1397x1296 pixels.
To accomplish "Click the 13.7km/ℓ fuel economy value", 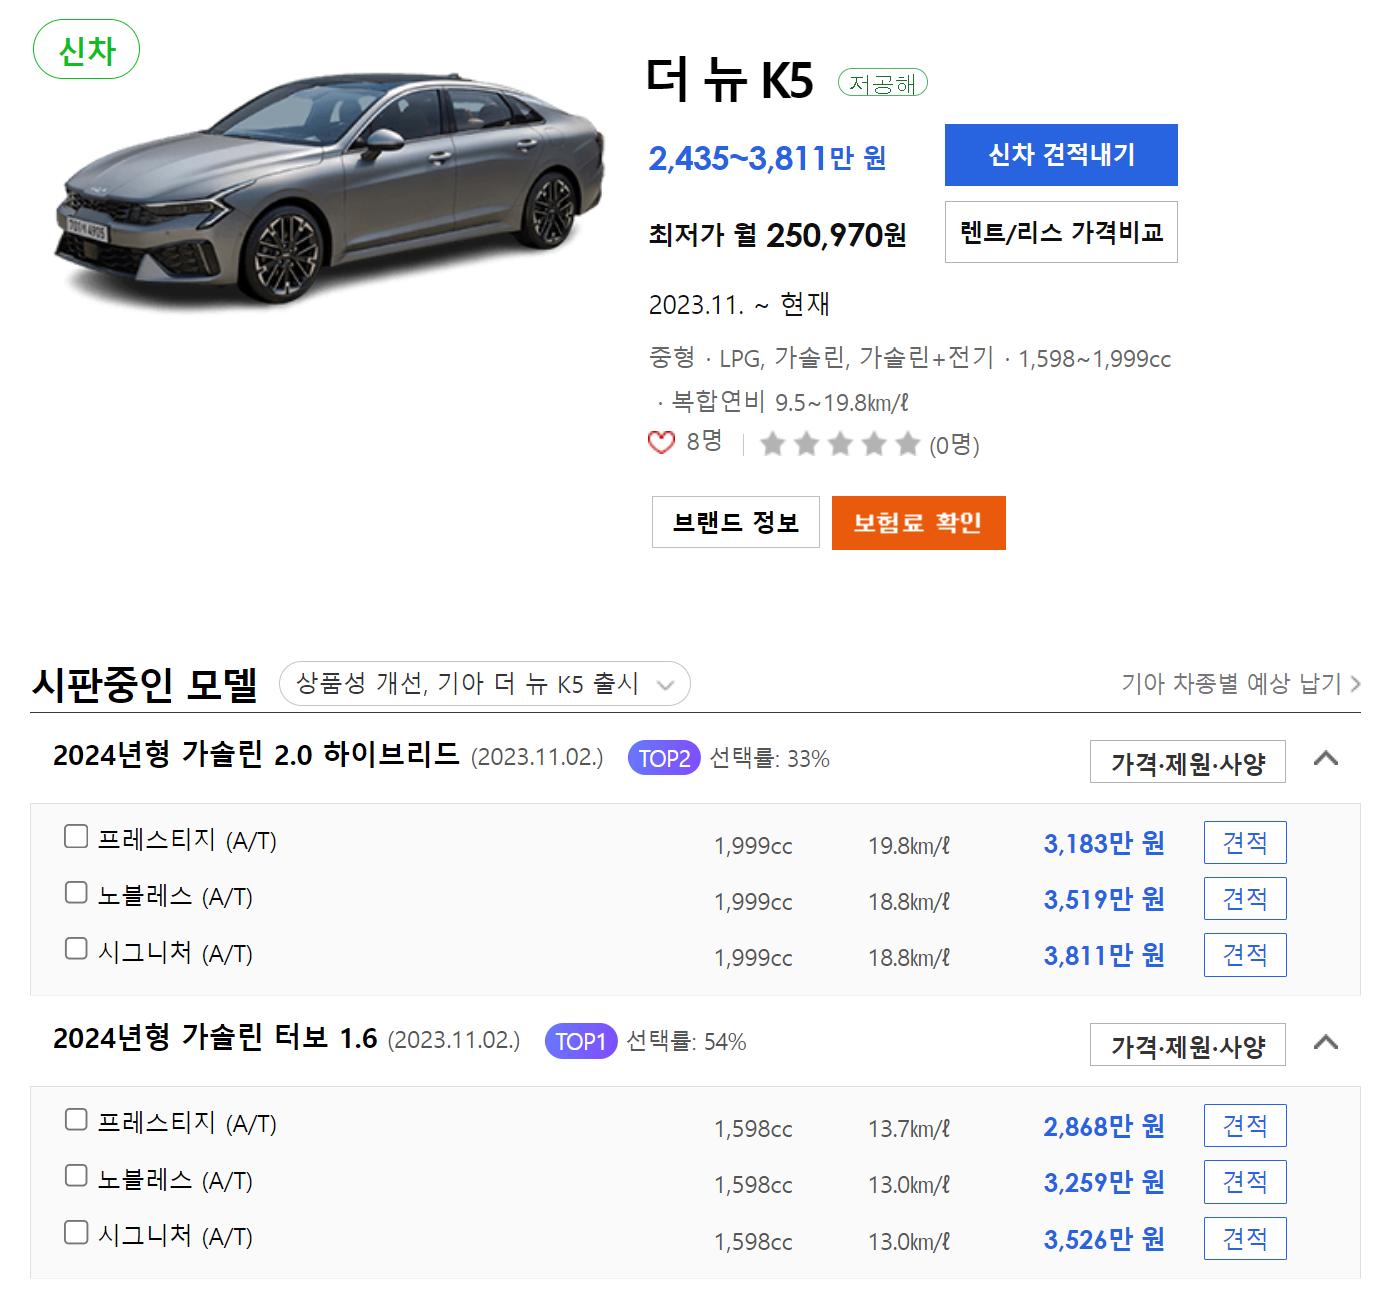I will tap(909, 1129).
